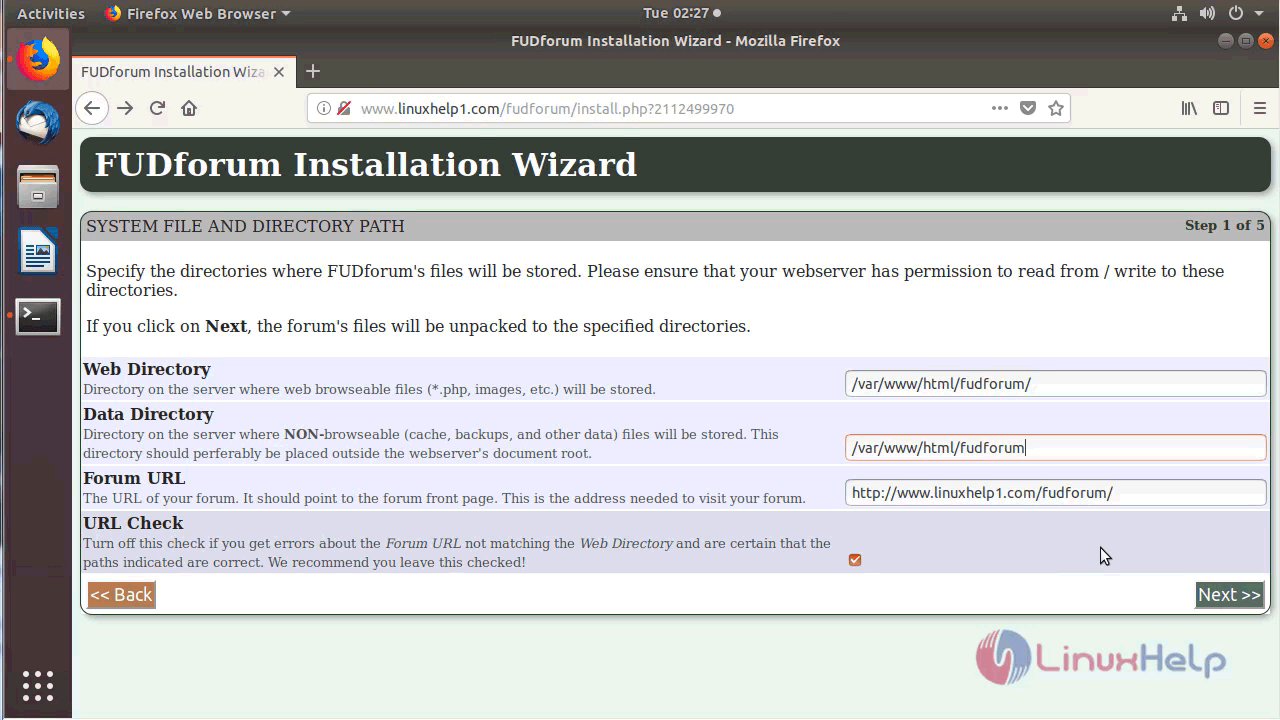Click the 'Step 1 of 5' text

pyautogui.click(x=1224, y=225)
